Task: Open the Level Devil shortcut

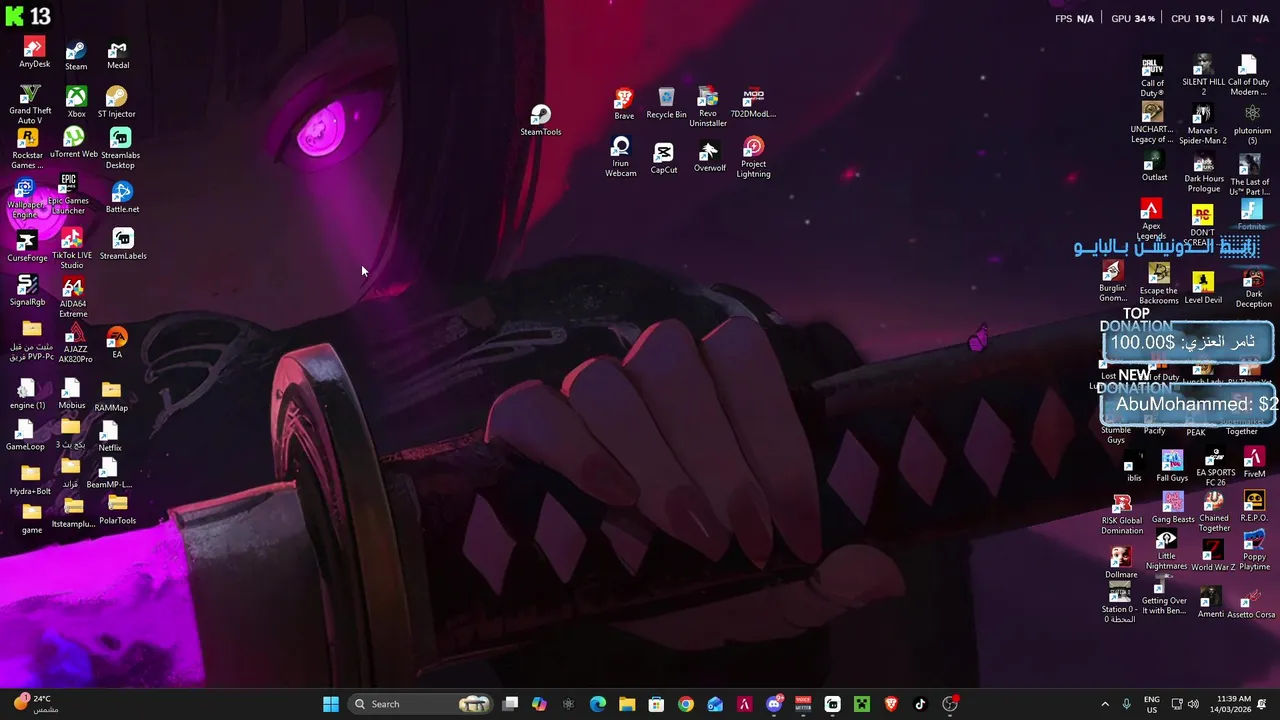Action: tap(1203, 288)
